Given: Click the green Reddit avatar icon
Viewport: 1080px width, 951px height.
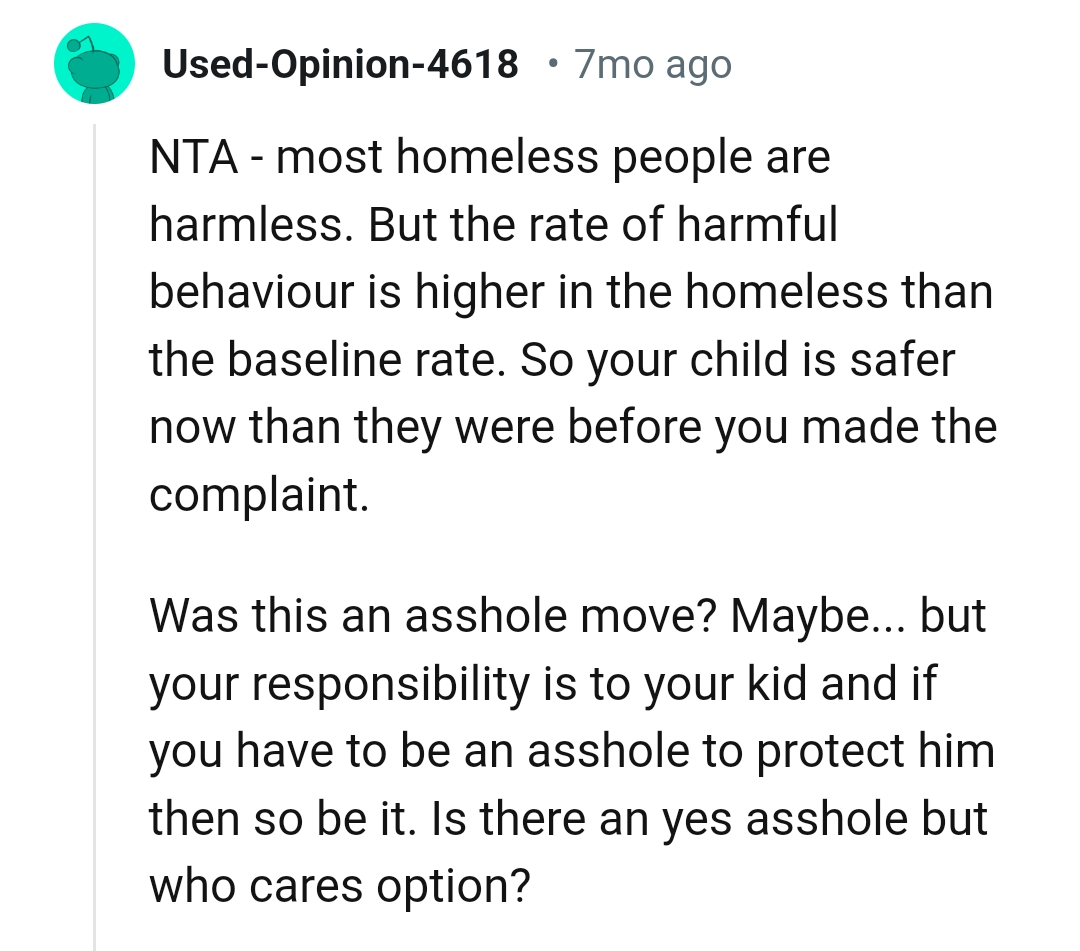Looking at the screenshot, I should tap(94, 66).
